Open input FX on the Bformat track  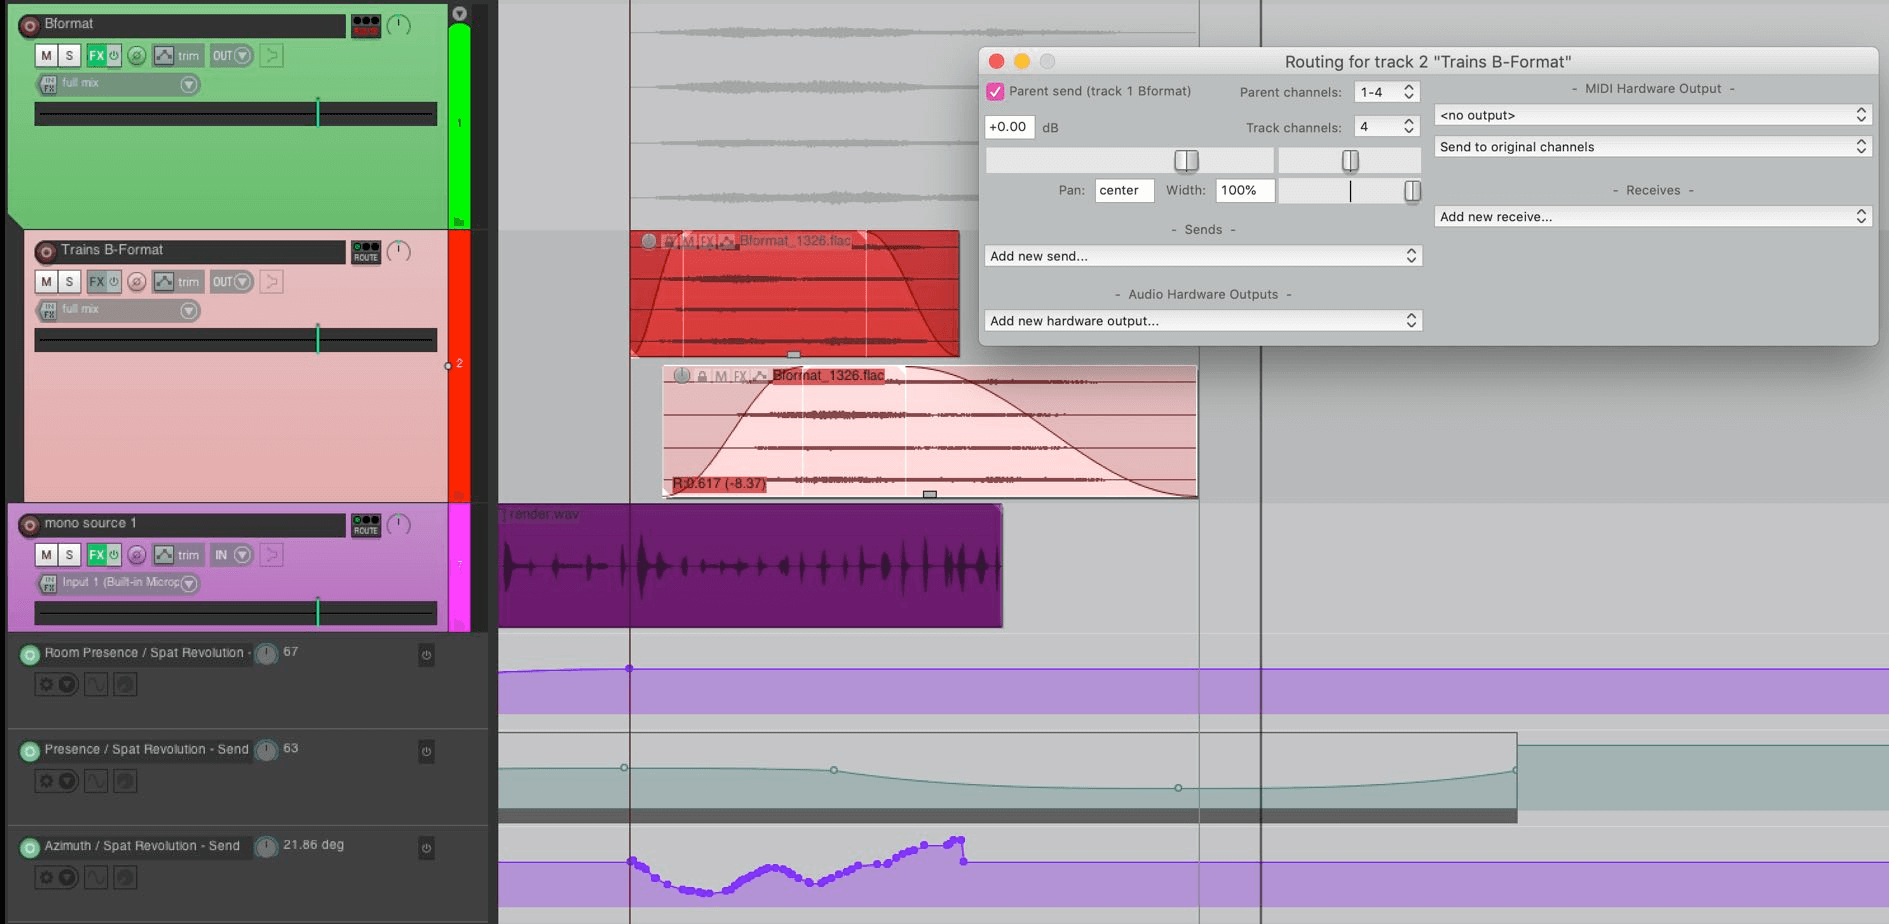(x=48, y=85)
